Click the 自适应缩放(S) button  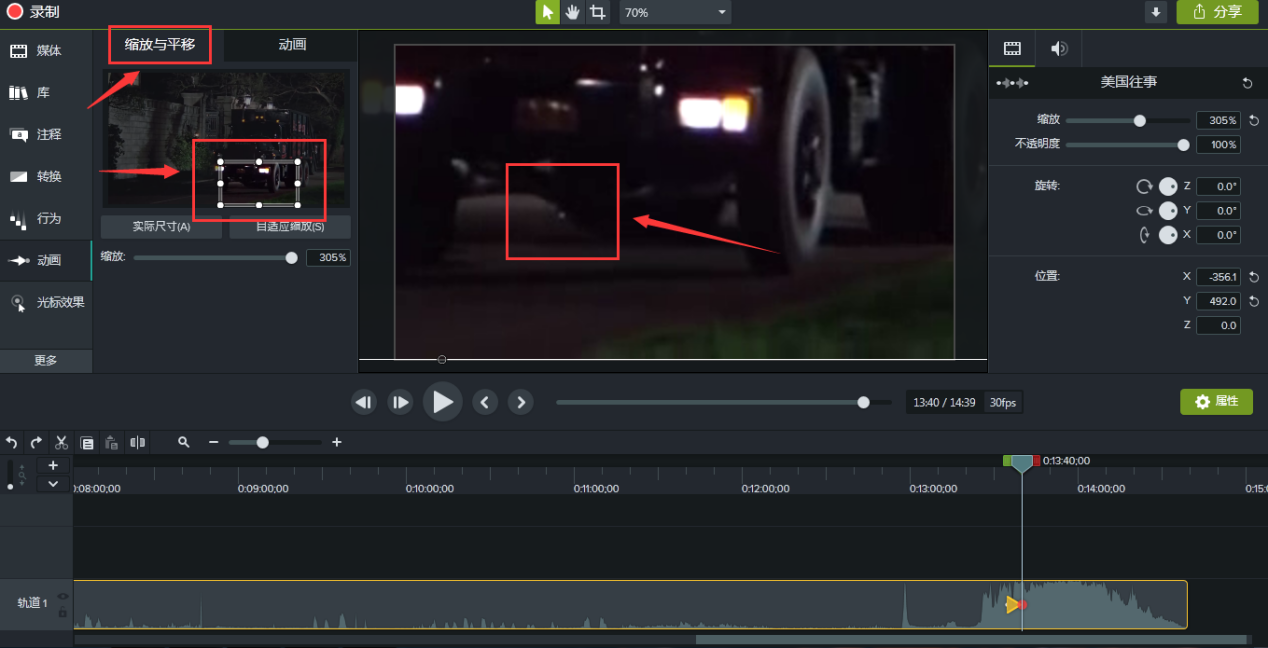tap(290, 226)
